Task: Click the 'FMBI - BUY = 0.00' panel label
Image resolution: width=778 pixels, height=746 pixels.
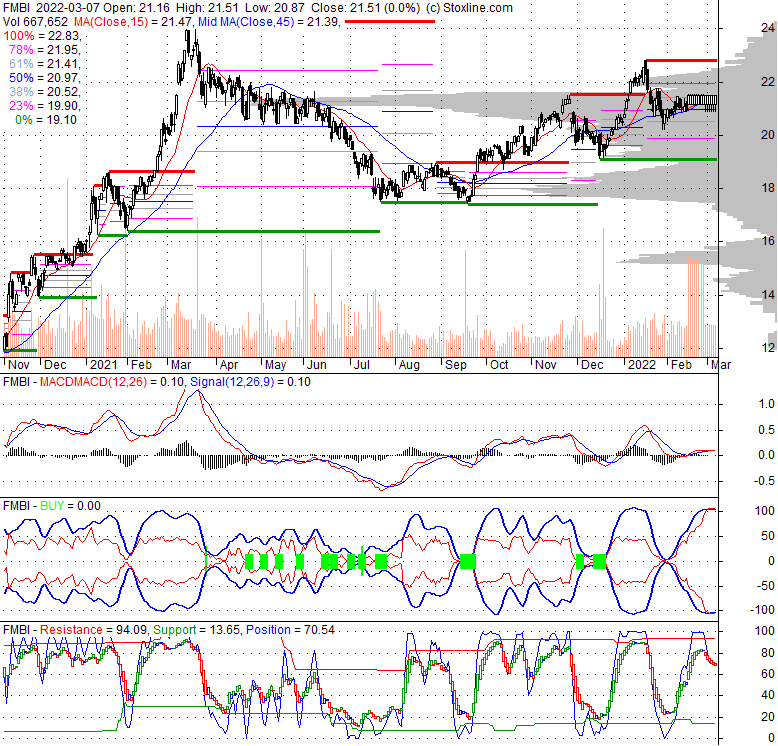Action: pyautogui.click(x=52, y=506)
